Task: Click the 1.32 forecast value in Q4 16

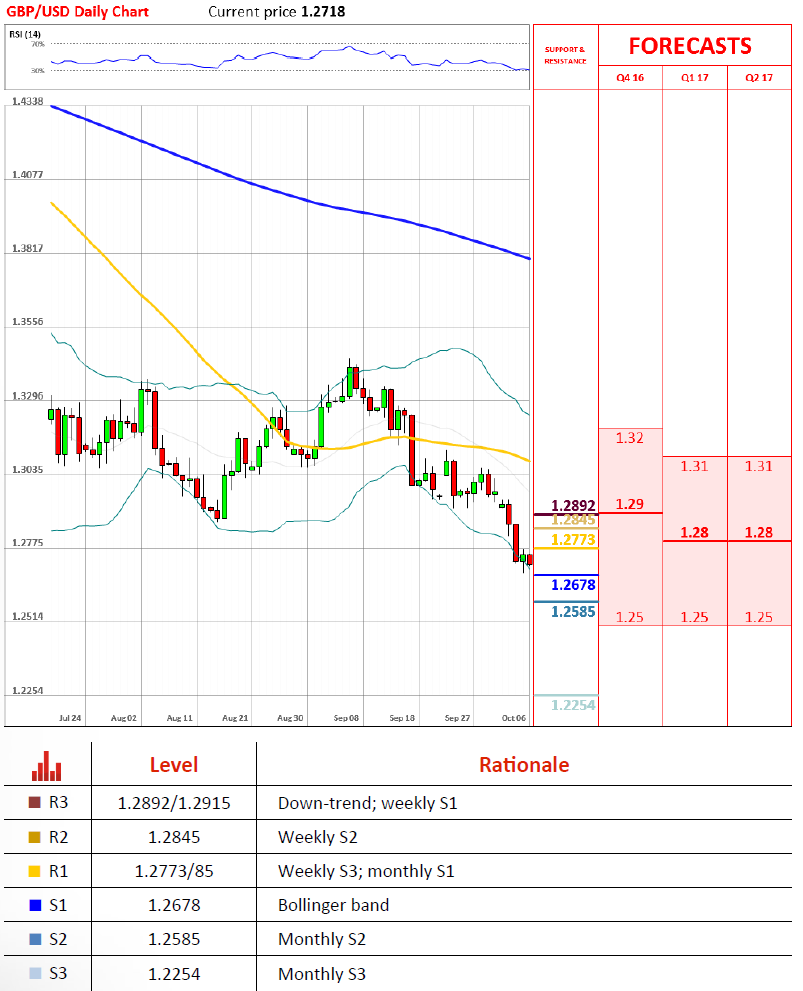Action: pos(630,438)
